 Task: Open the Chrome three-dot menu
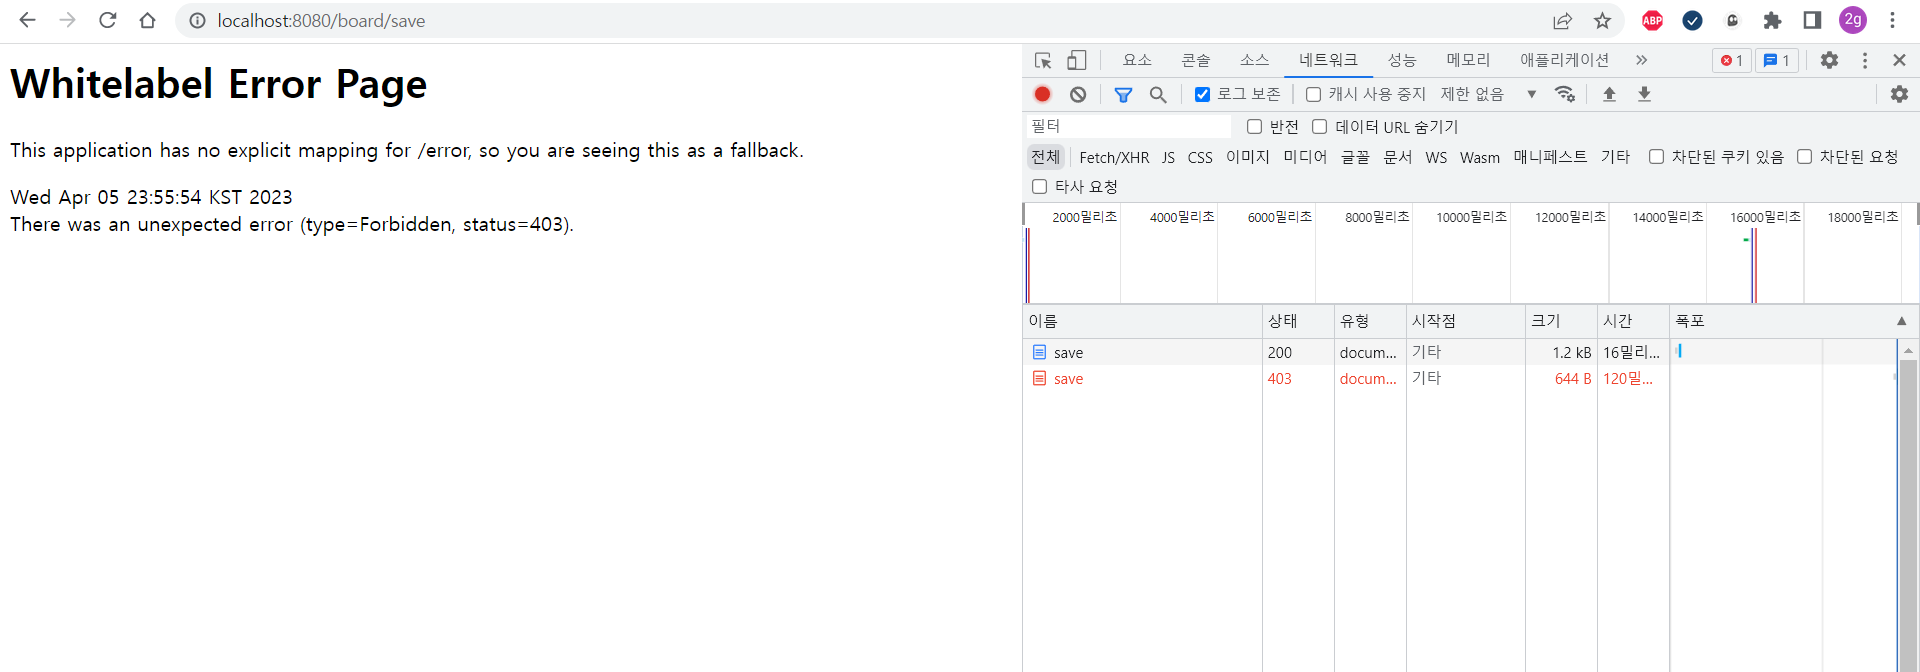pyautogui.click(x=1892, y=20)
